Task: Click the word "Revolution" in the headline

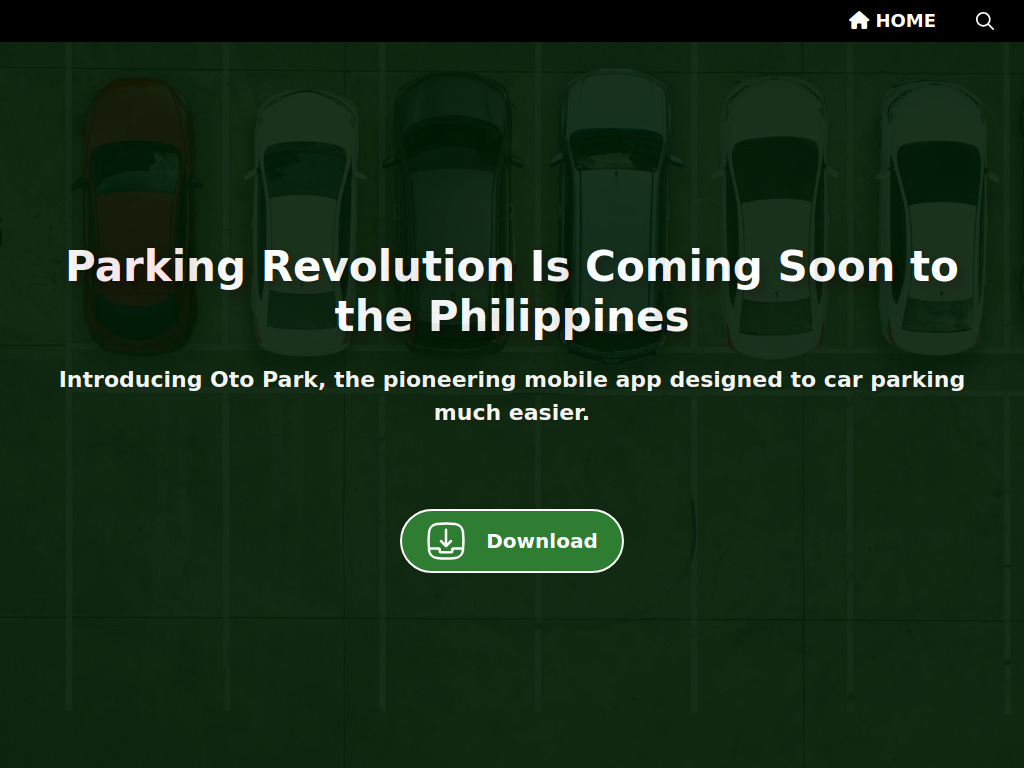Action: click(x=388, y=267)
